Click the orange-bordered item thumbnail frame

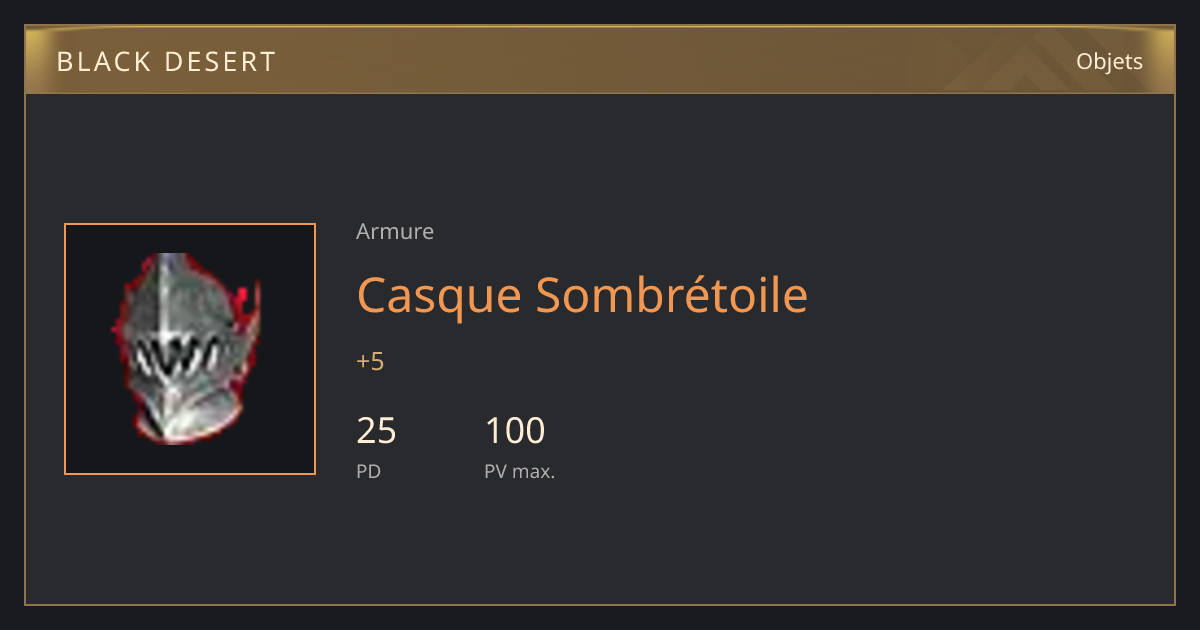[190, 349]
